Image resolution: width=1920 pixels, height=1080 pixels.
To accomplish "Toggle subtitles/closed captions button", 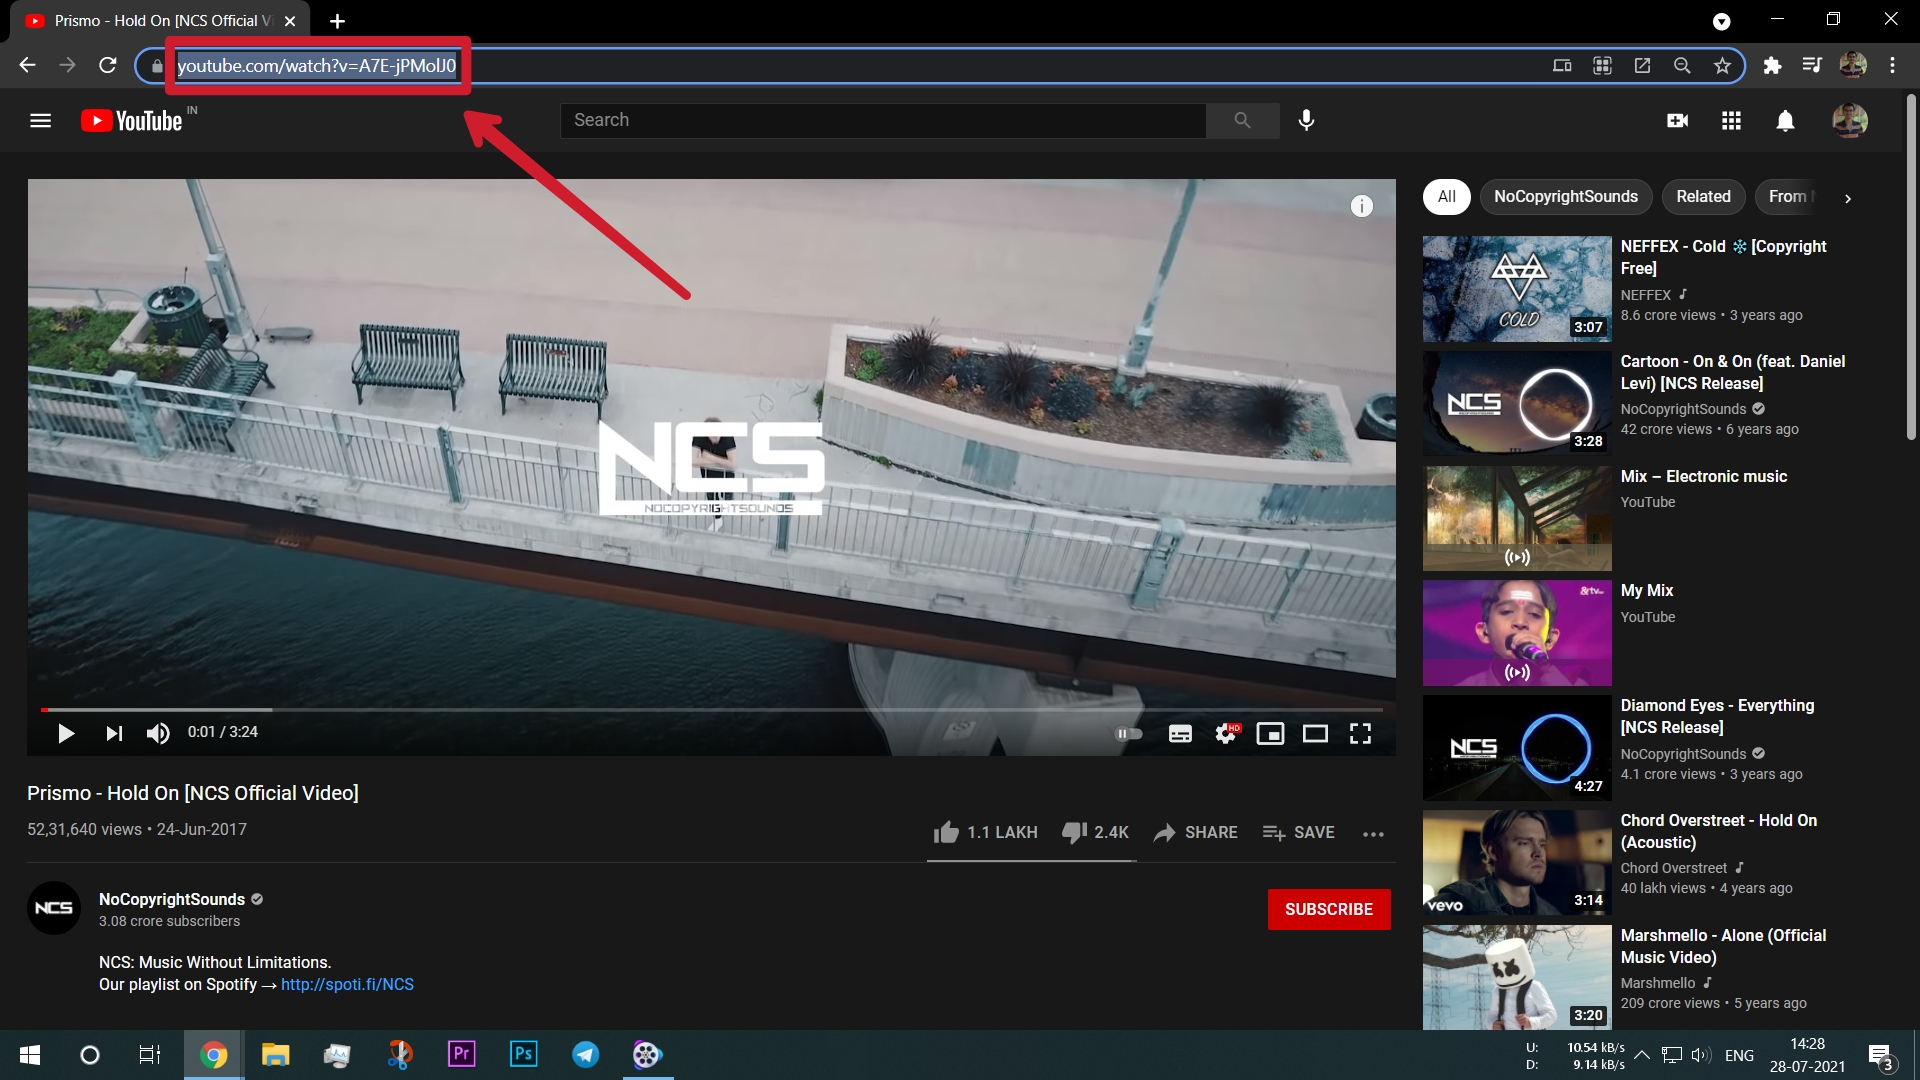I will click(1180, 733).
